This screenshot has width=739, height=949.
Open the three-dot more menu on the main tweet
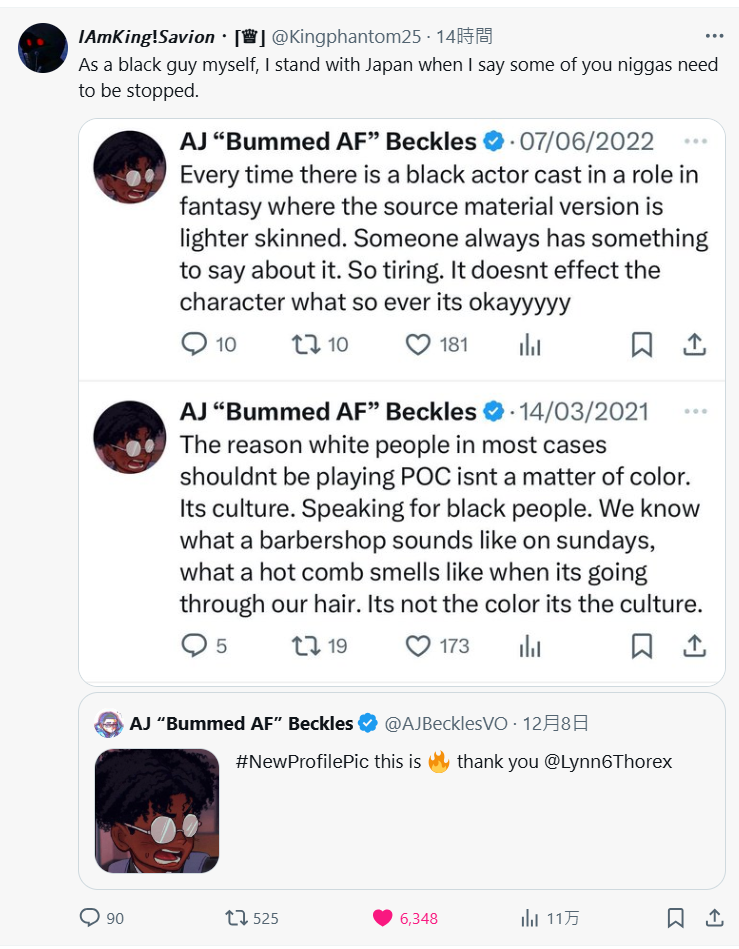714,36
